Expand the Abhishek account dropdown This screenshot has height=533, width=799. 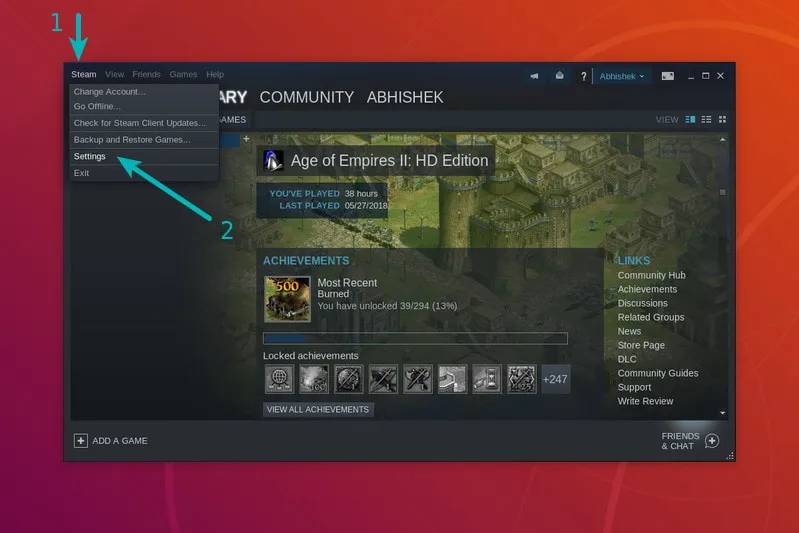click(622, 76)
